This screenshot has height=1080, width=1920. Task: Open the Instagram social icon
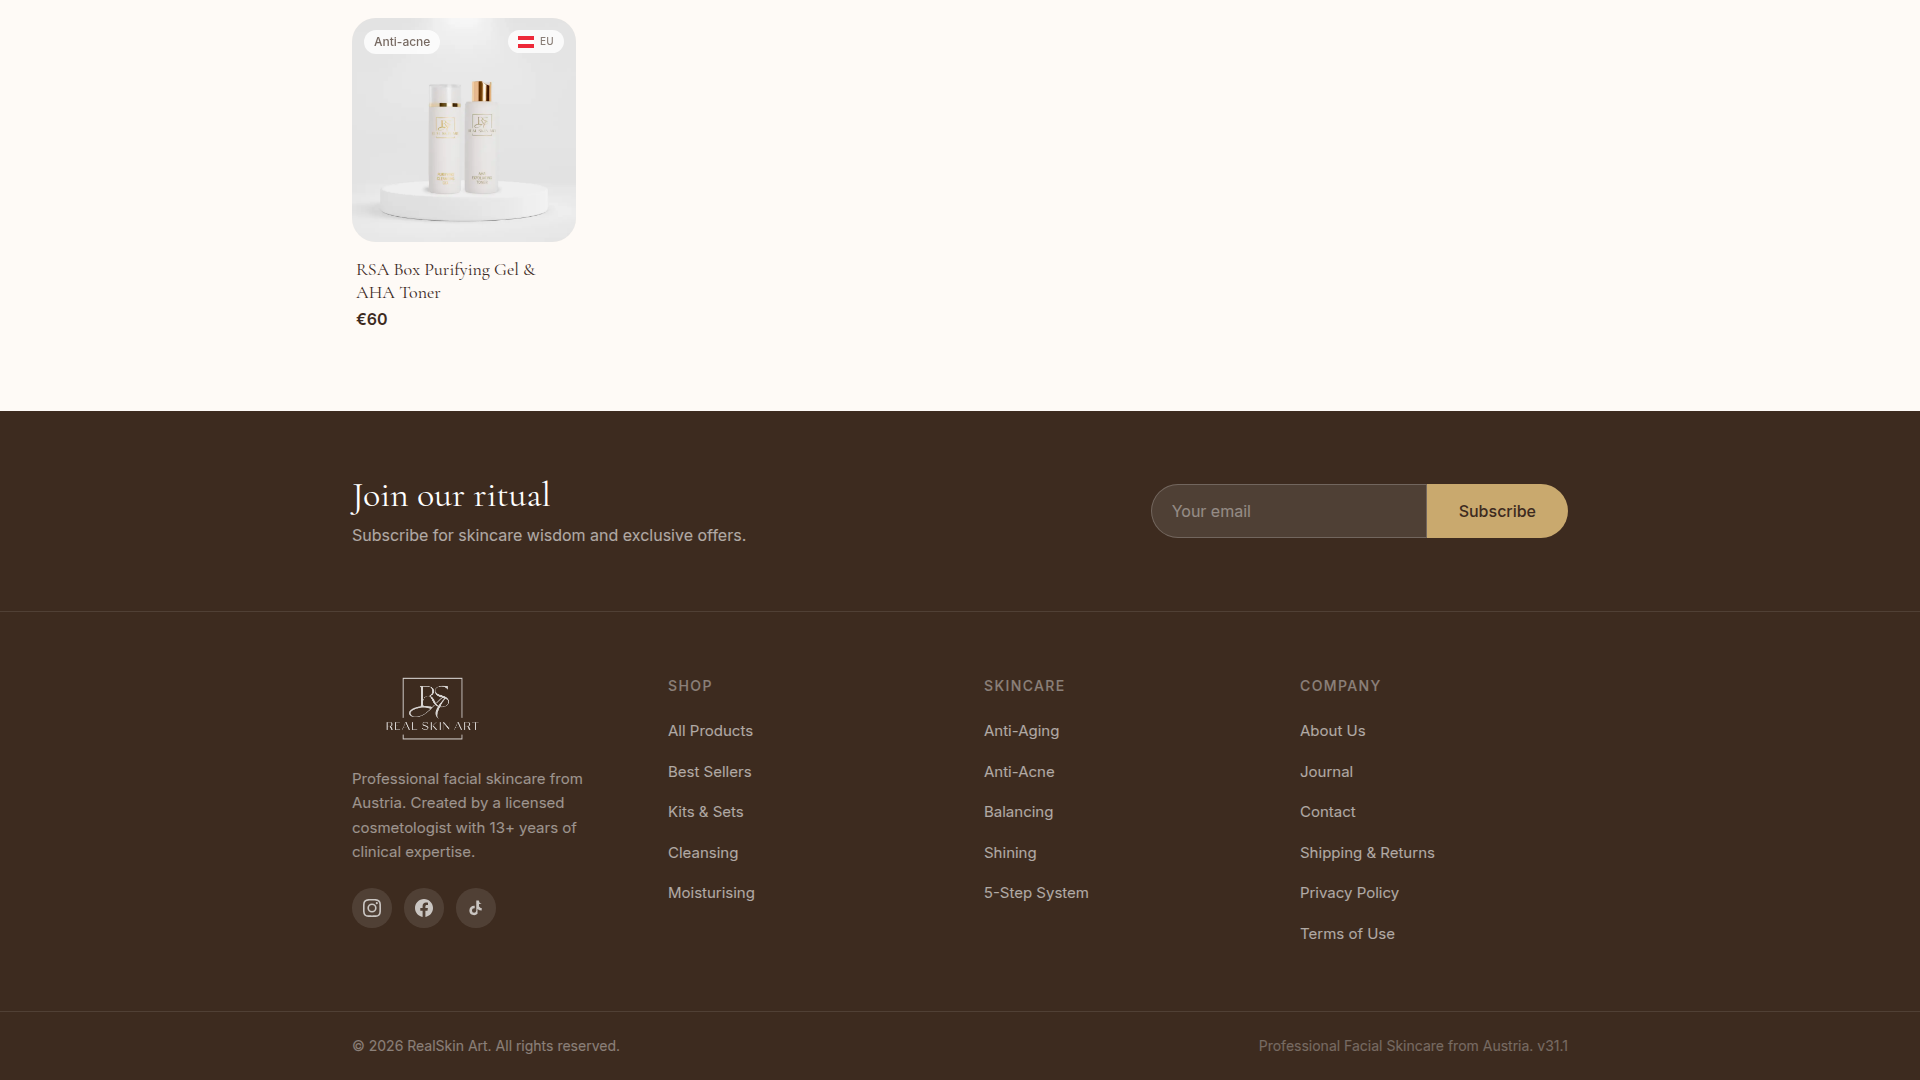click(371, 907)
